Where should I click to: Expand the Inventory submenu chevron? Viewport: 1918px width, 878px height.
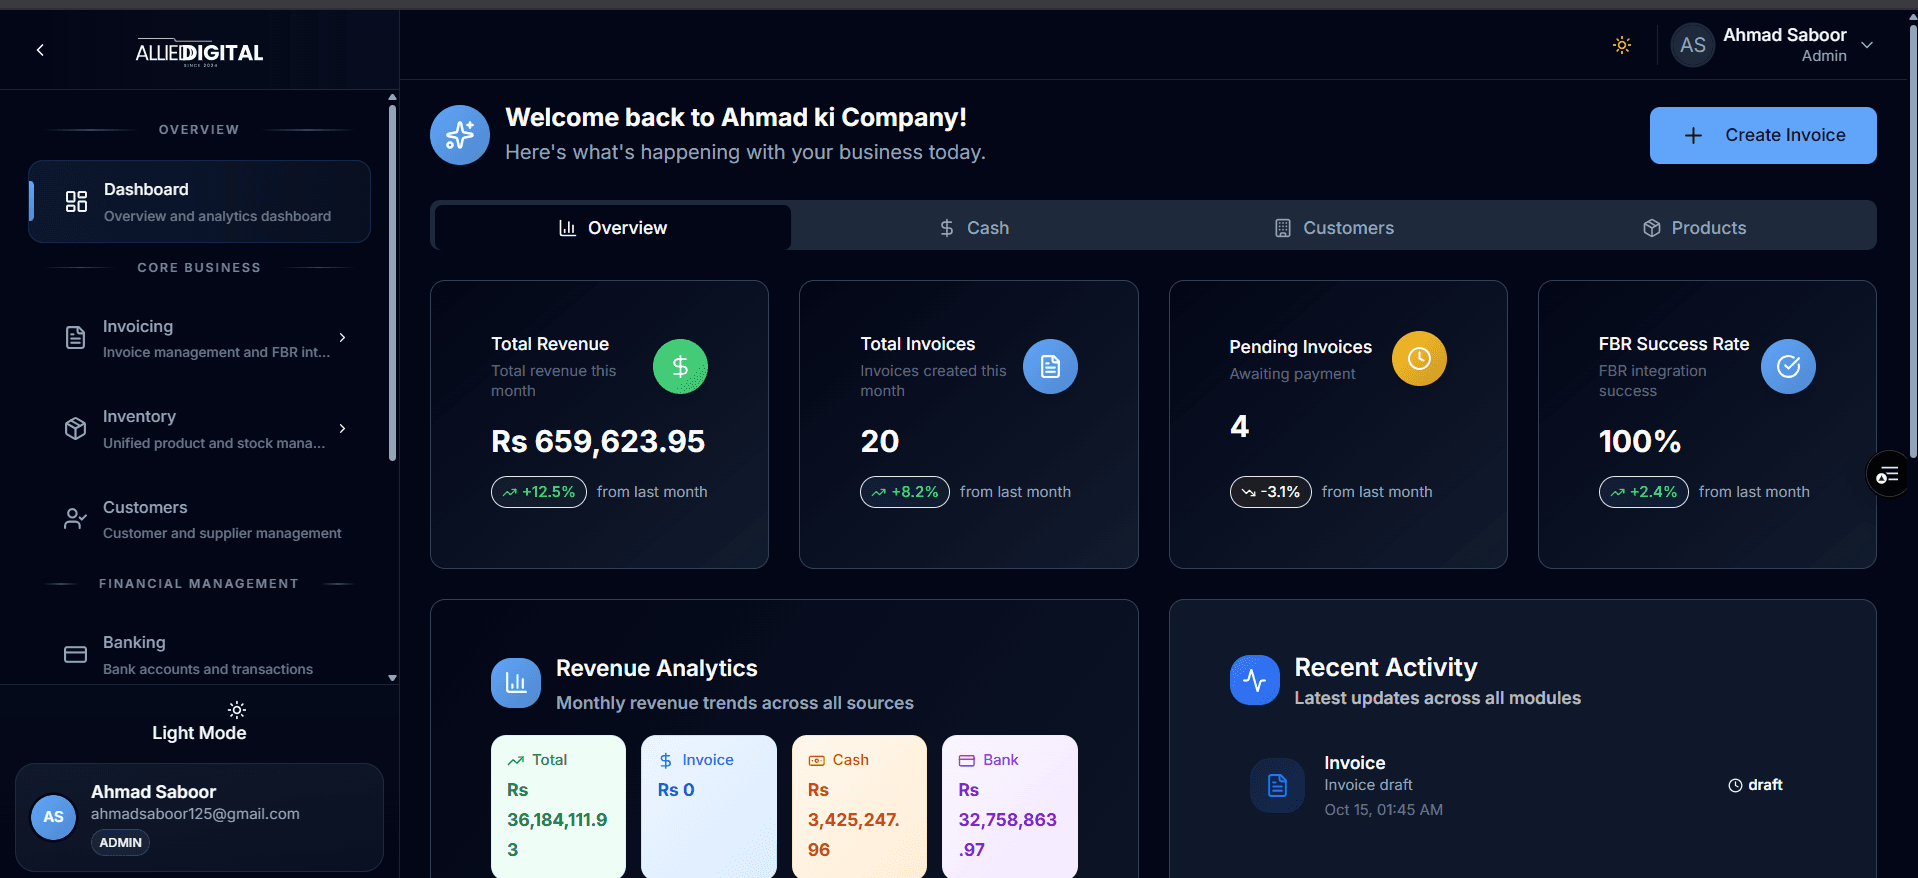tap(342, 428)
